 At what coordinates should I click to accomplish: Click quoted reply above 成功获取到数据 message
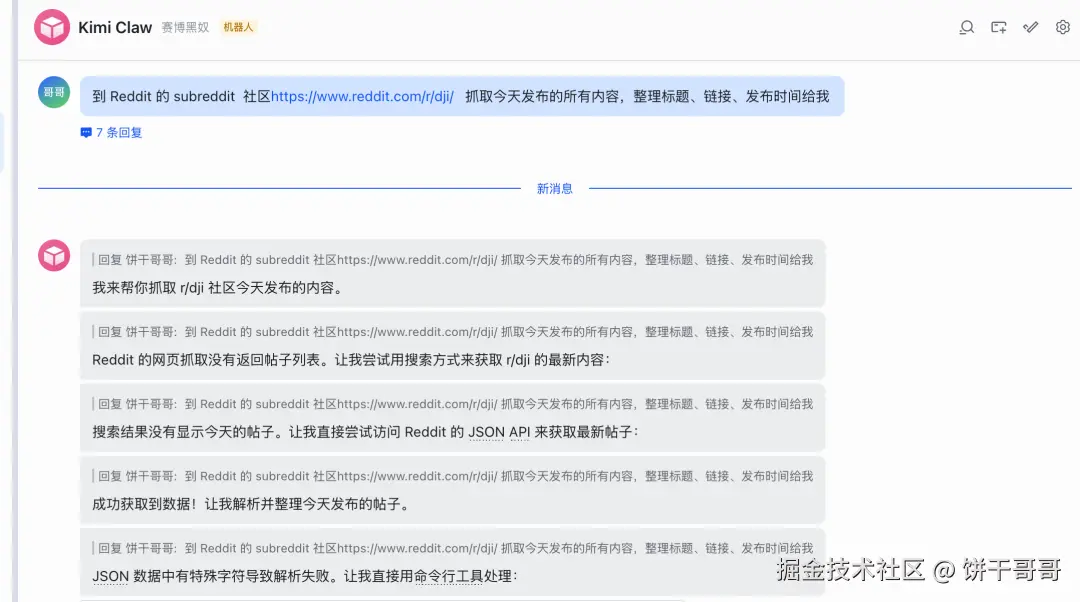(455, 476)
